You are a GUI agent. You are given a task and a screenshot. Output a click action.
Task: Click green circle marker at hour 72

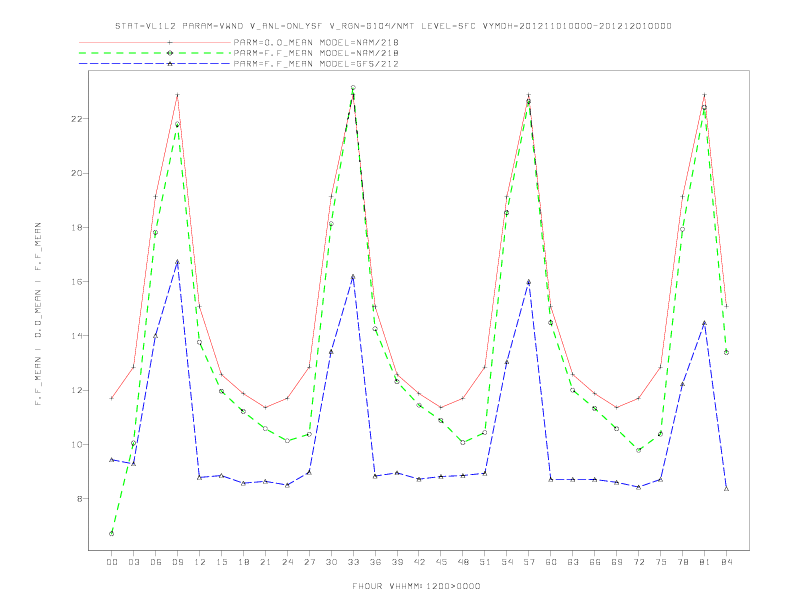[x=638, y=450]
